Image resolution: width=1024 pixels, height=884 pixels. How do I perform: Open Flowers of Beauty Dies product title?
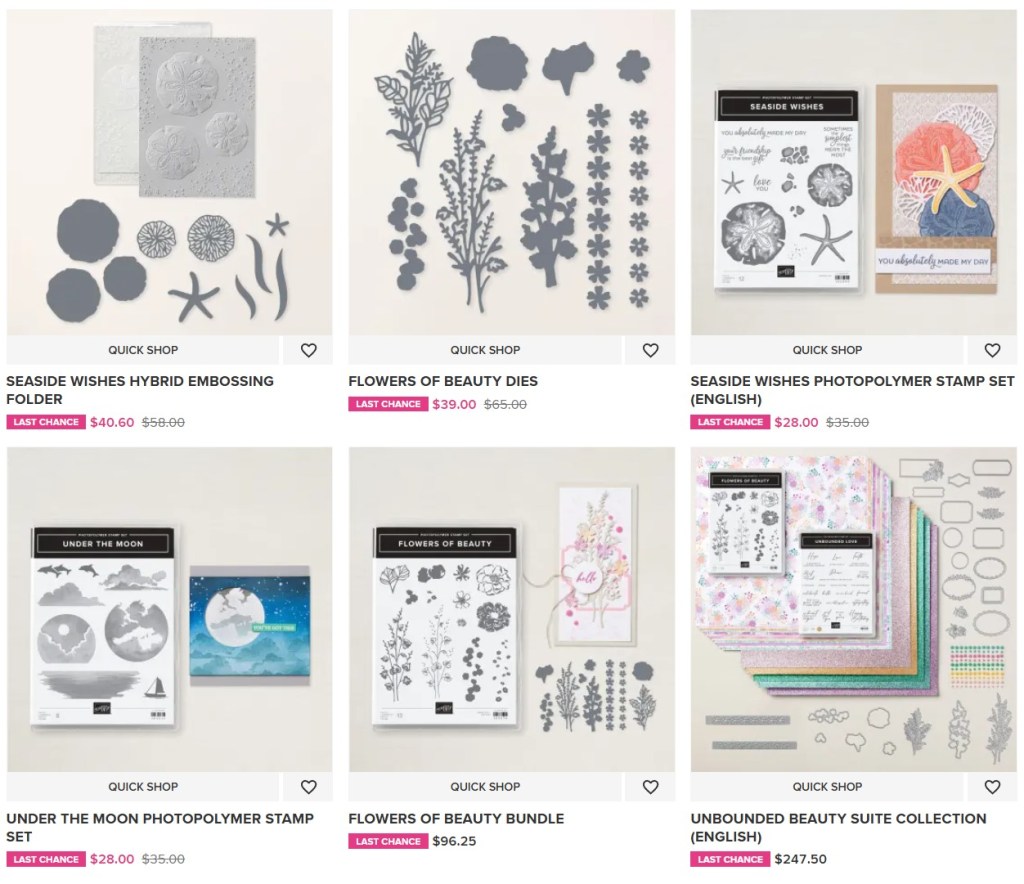tap(443, 381)
